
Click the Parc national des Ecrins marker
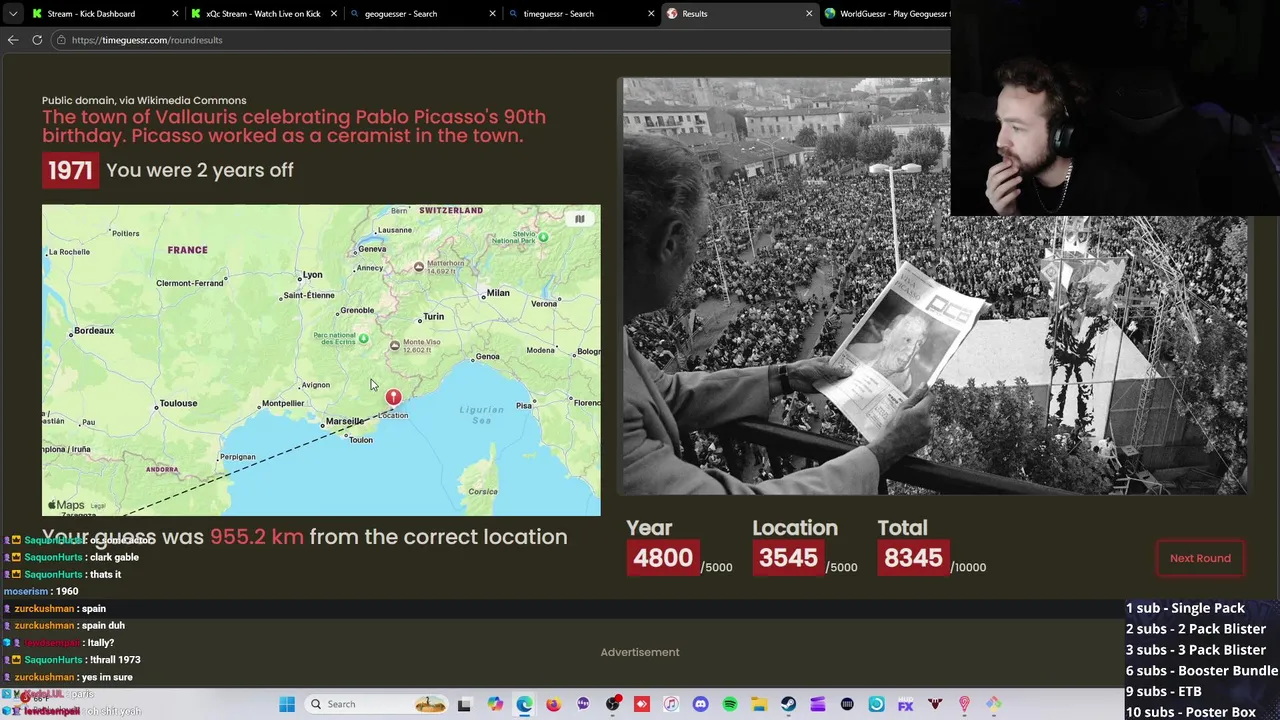(x=363, y=340)
